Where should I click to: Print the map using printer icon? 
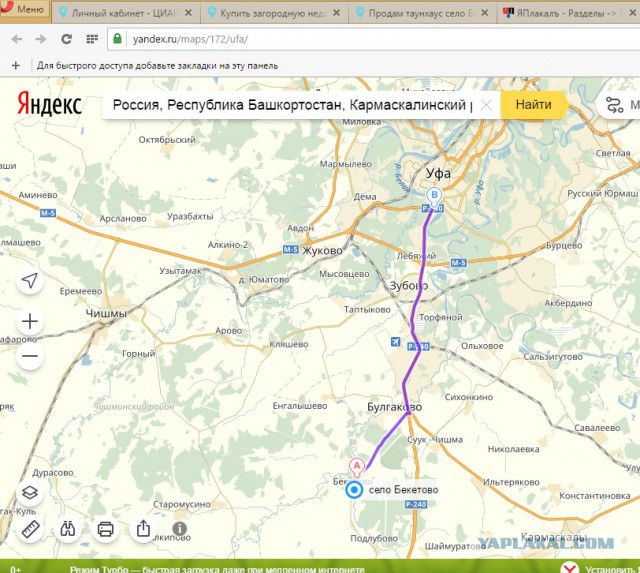105,529
